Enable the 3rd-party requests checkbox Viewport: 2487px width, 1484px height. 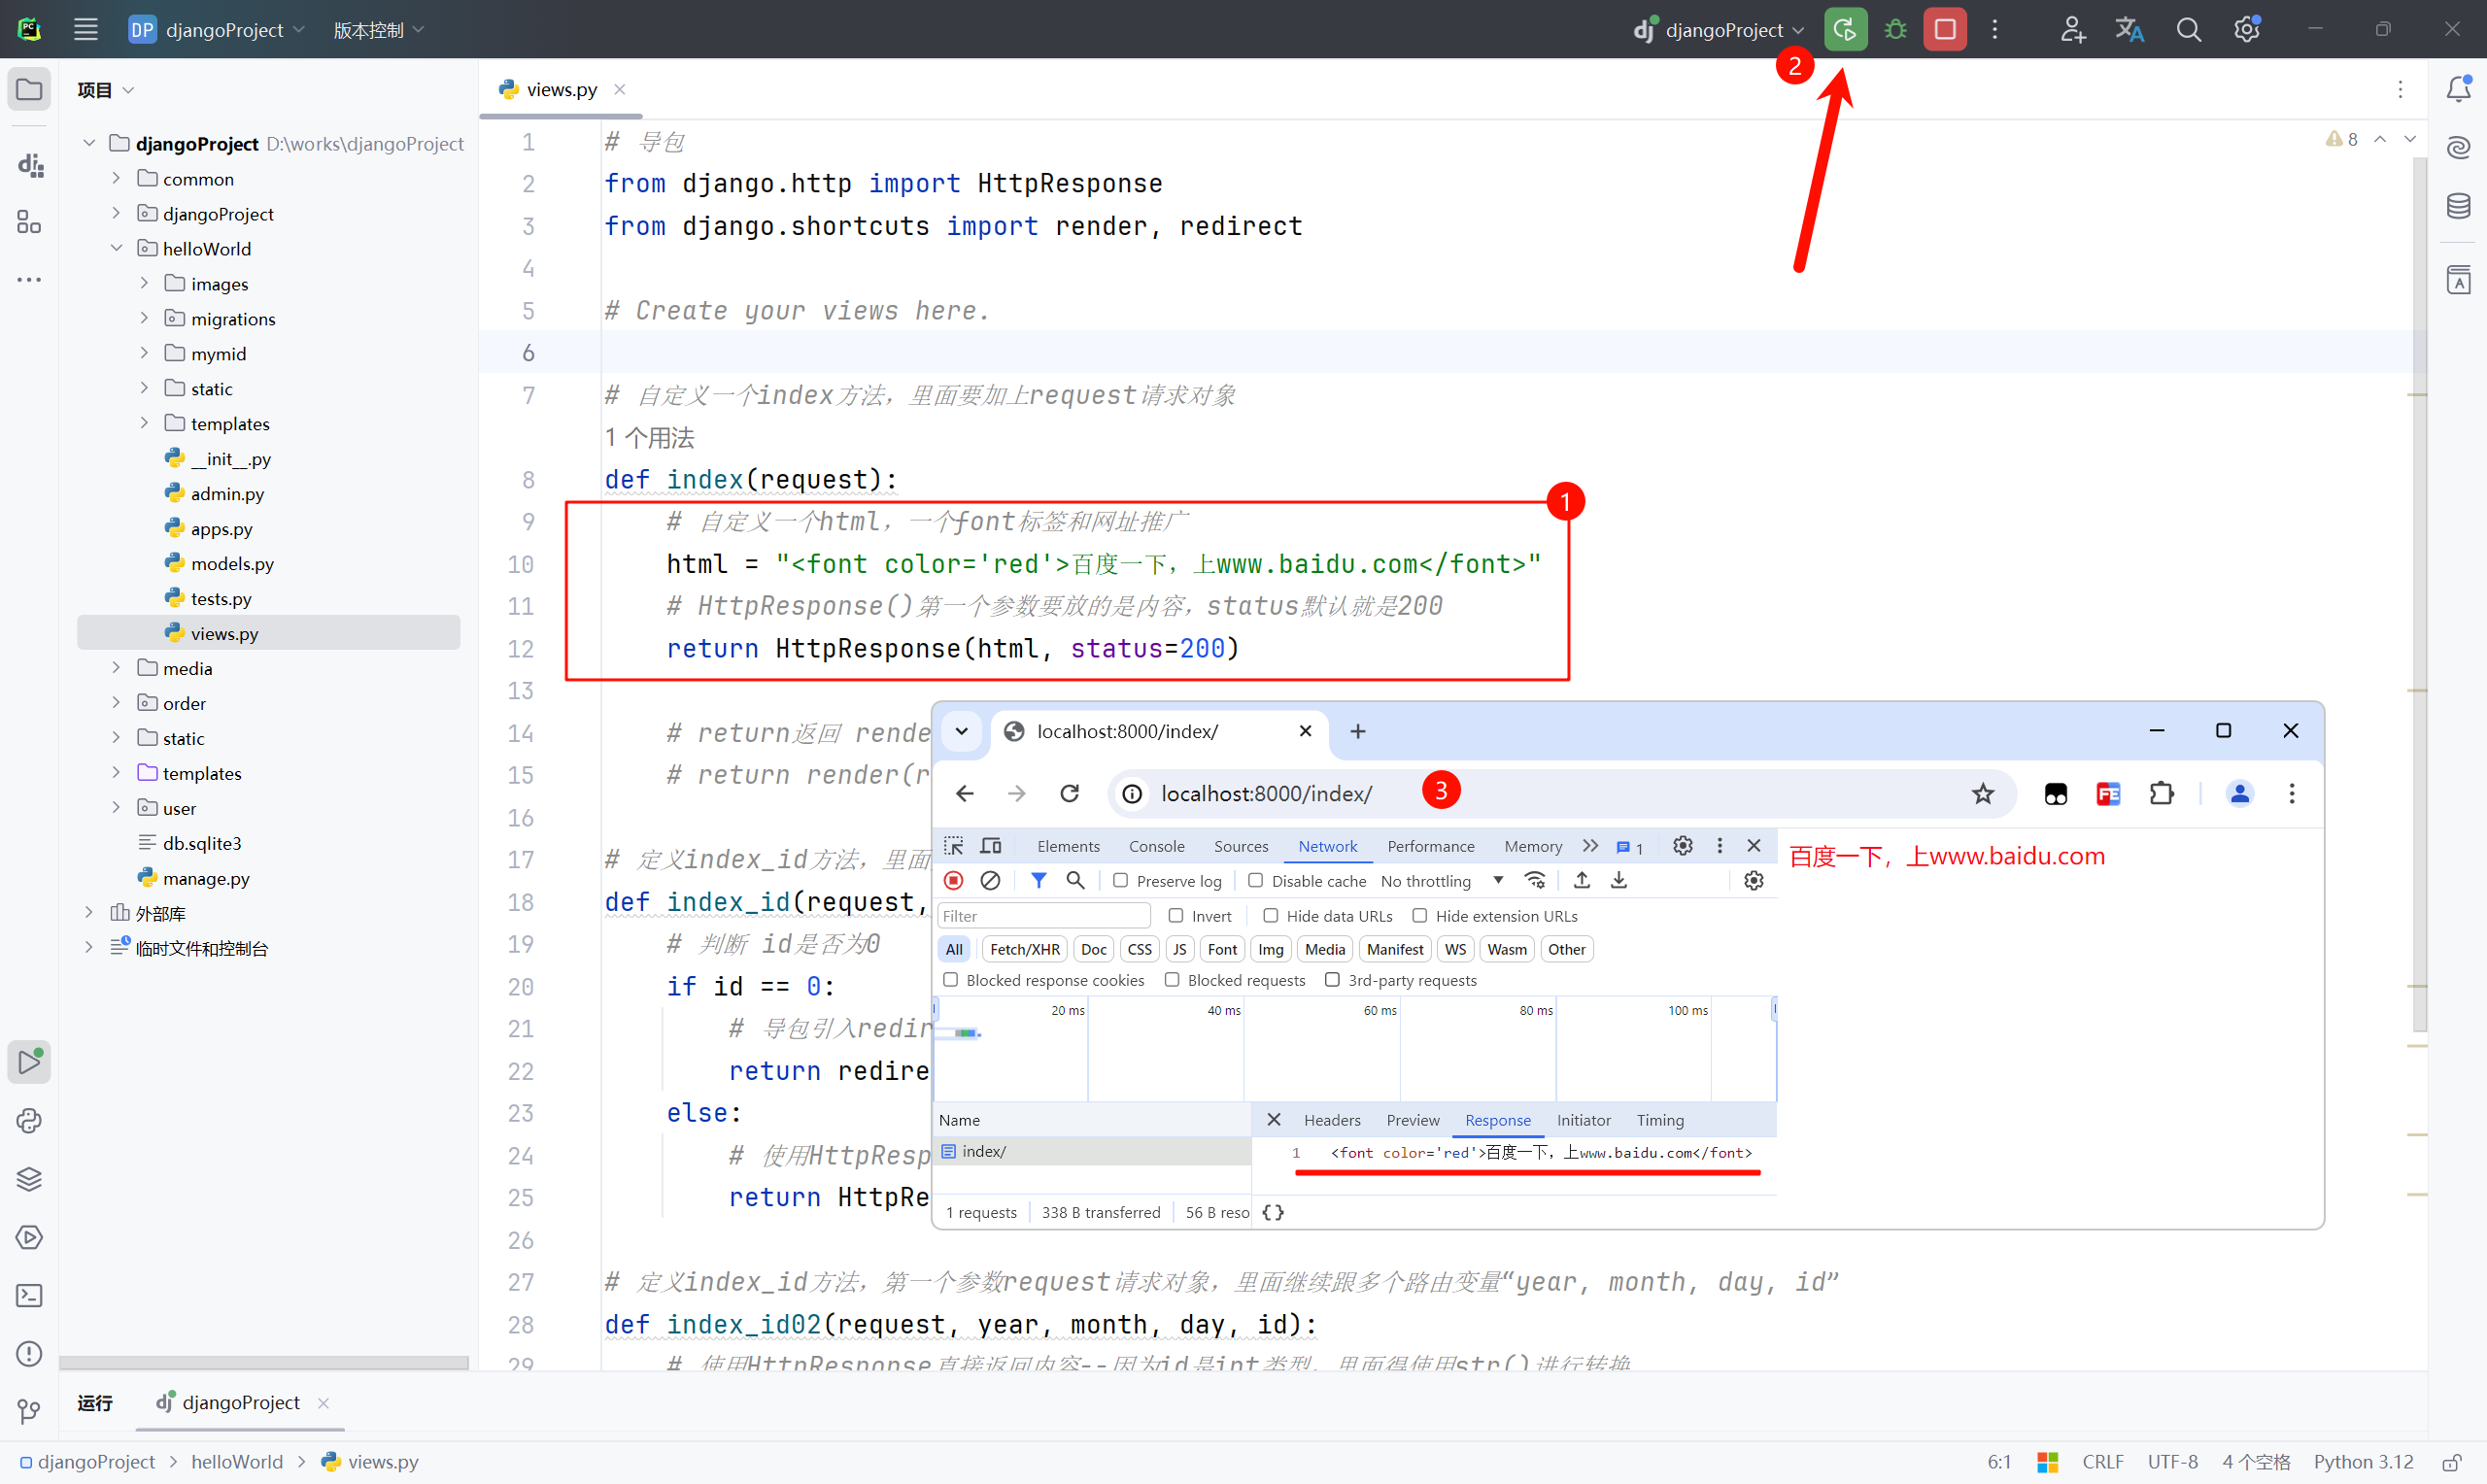click(x=1332, y=980)
